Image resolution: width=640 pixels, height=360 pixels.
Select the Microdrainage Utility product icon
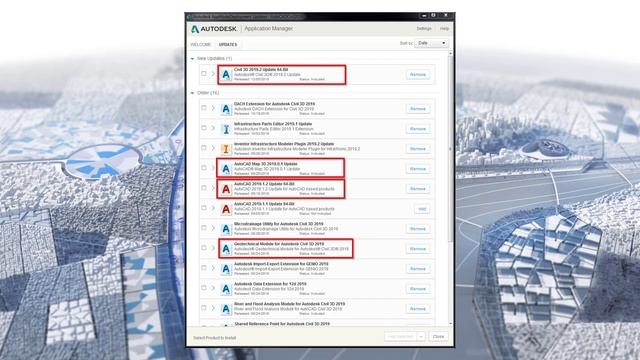(x=226, y=229)
